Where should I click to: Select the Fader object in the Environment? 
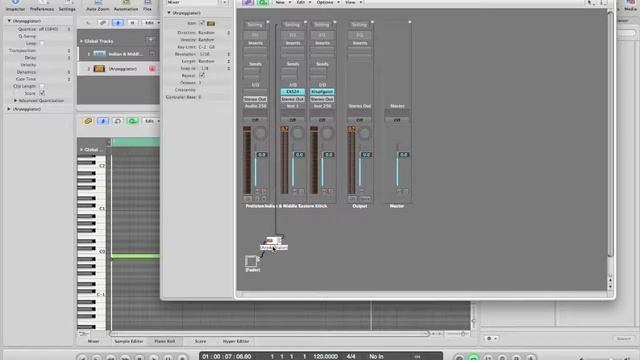(x=252, y=263)
